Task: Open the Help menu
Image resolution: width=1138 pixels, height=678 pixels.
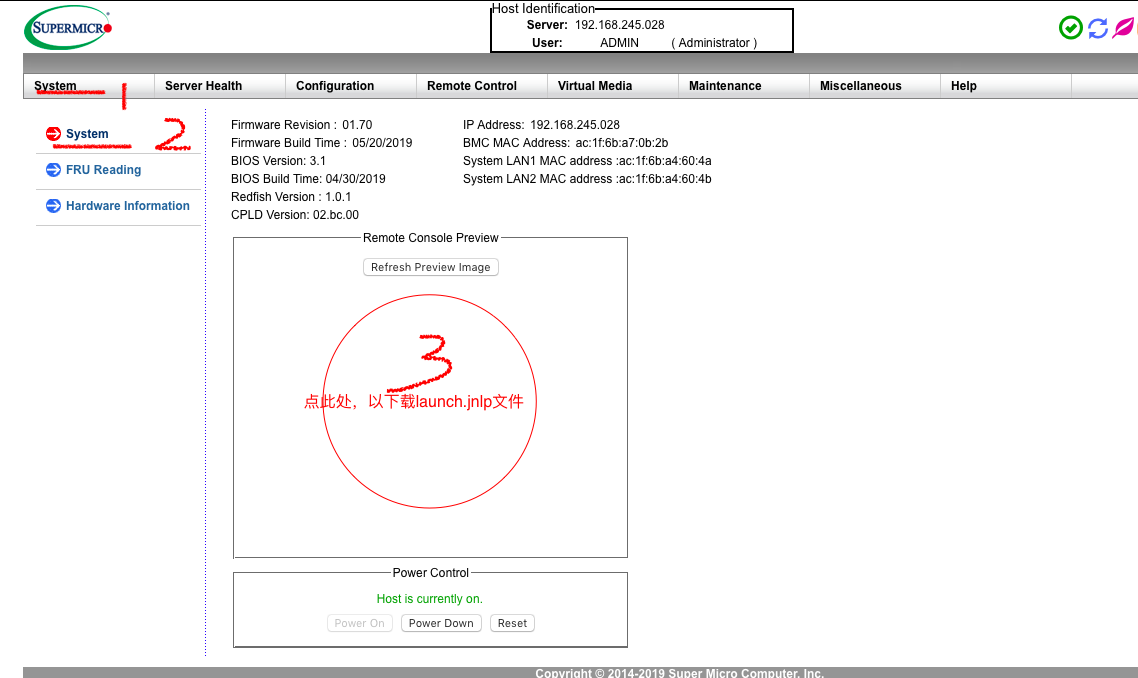Action: coord(962,86)
